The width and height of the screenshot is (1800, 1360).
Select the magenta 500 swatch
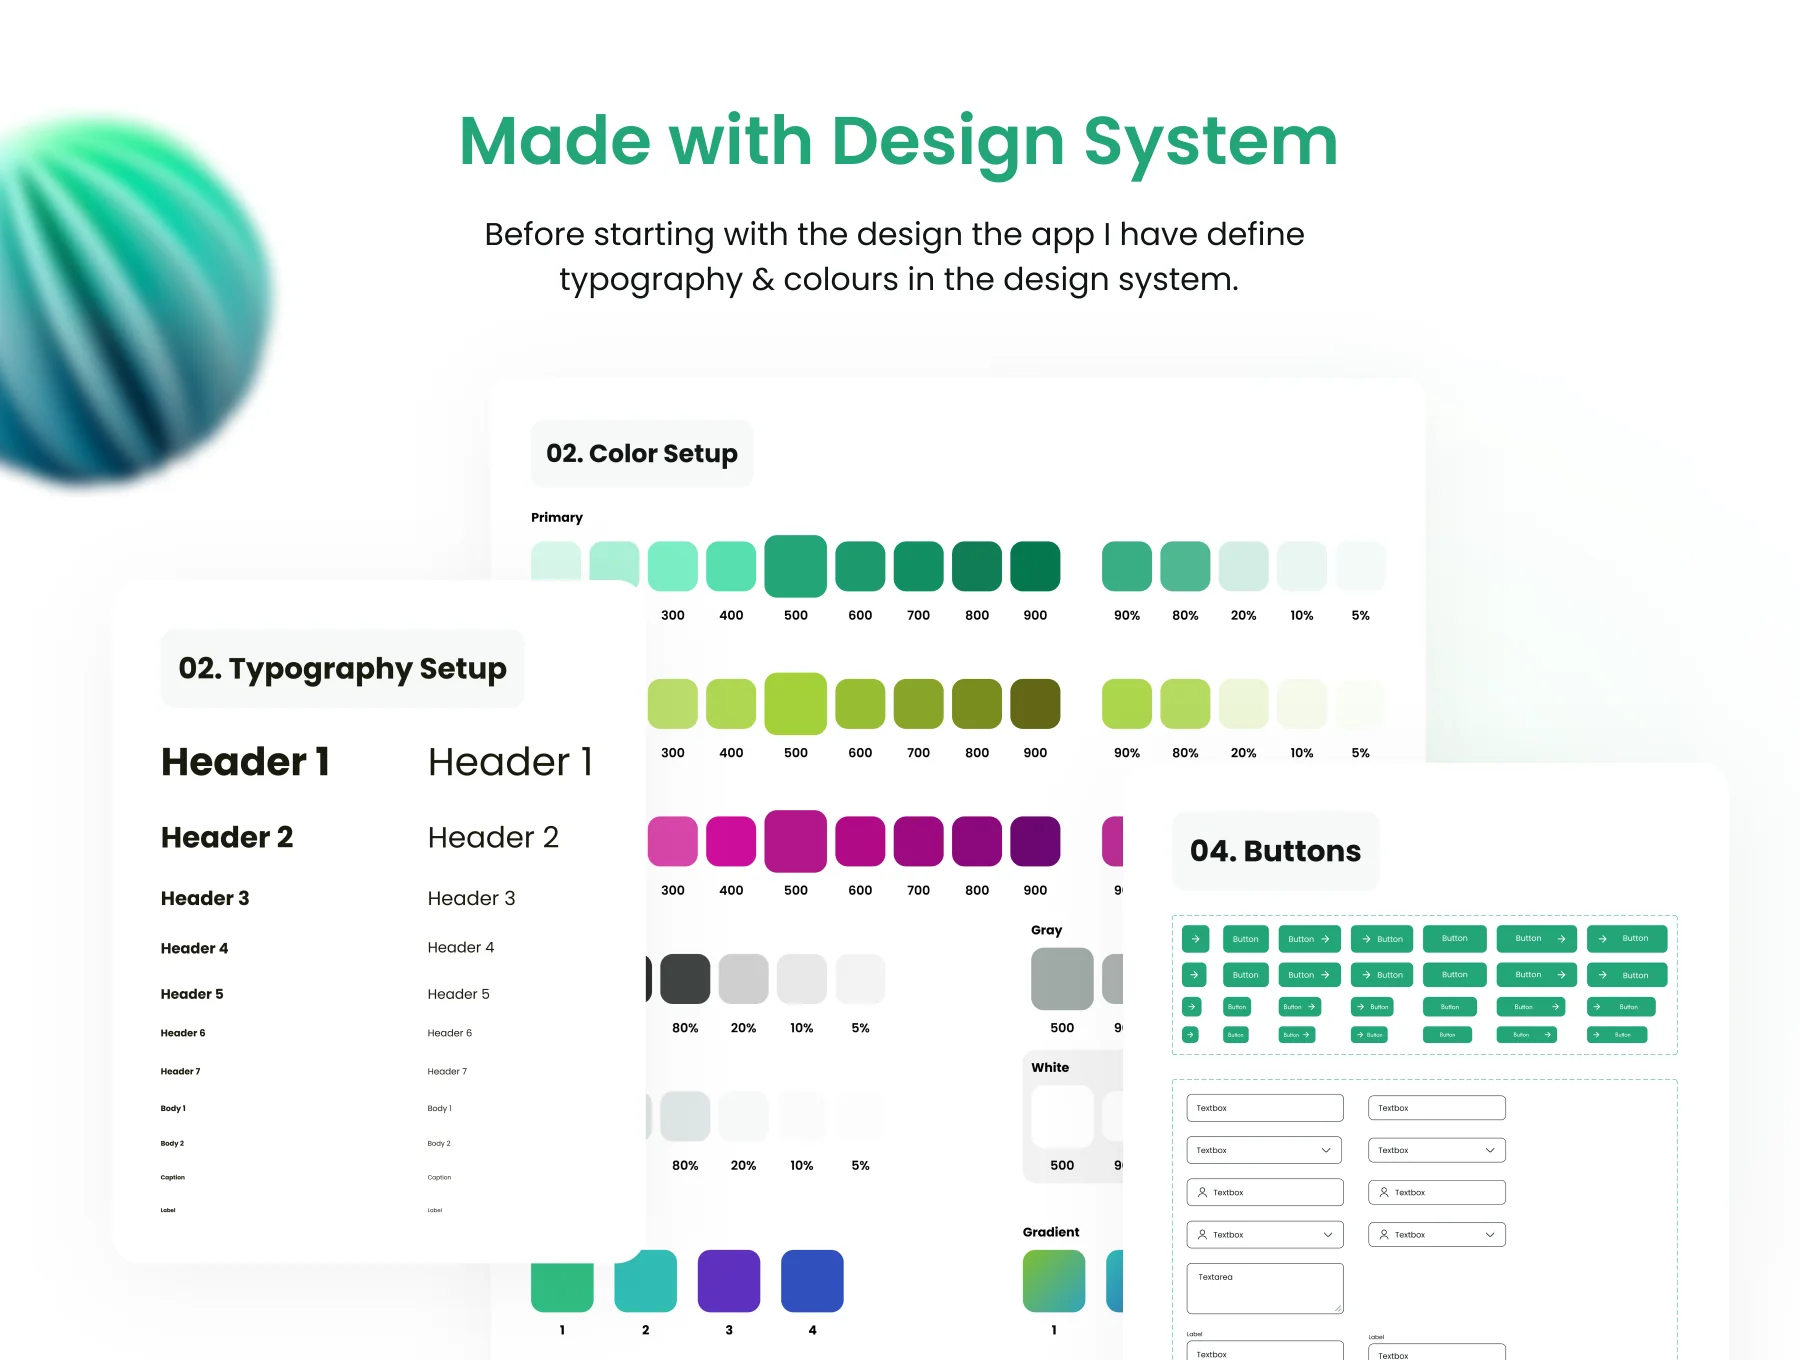tap(796, 841)
